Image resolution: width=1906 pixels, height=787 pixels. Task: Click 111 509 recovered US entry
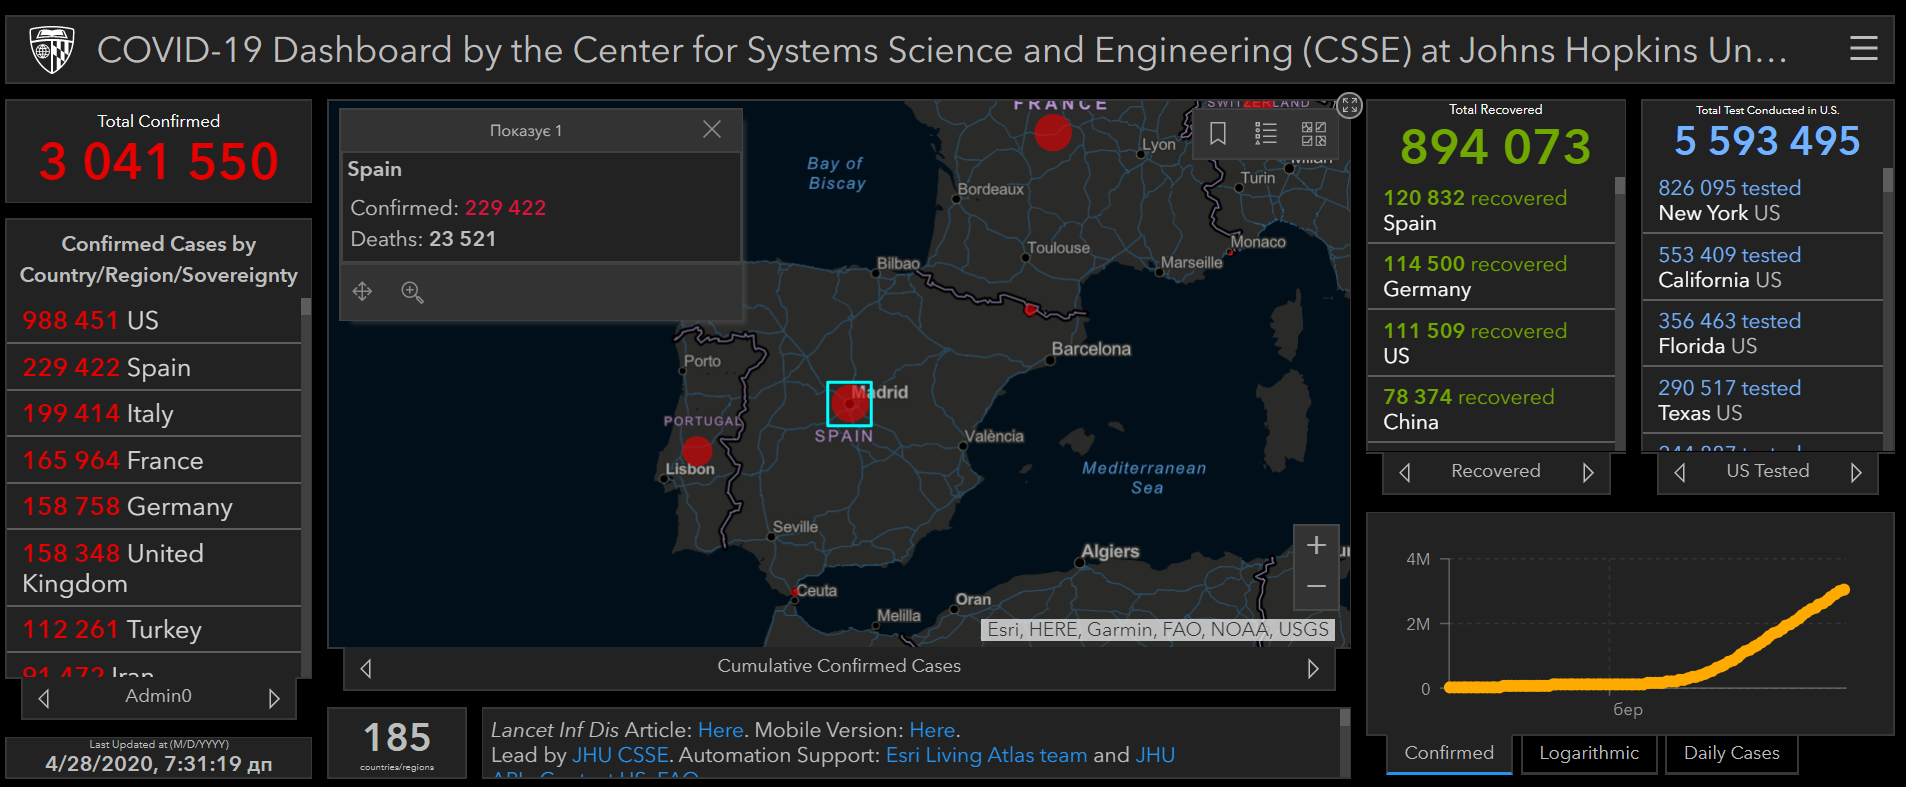pos(1491,343)
